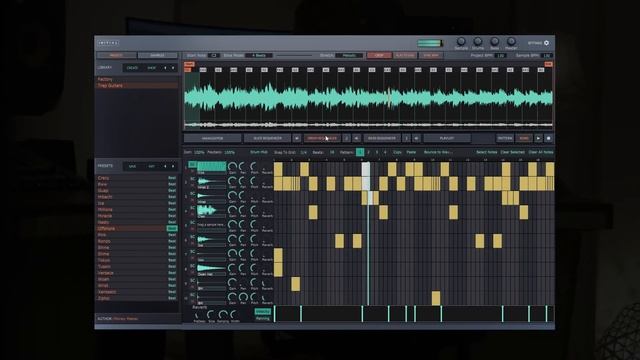Viewport: 640px width, 360px height.
Task: Click the Zoom percentage value
Action: pos(199,152)
